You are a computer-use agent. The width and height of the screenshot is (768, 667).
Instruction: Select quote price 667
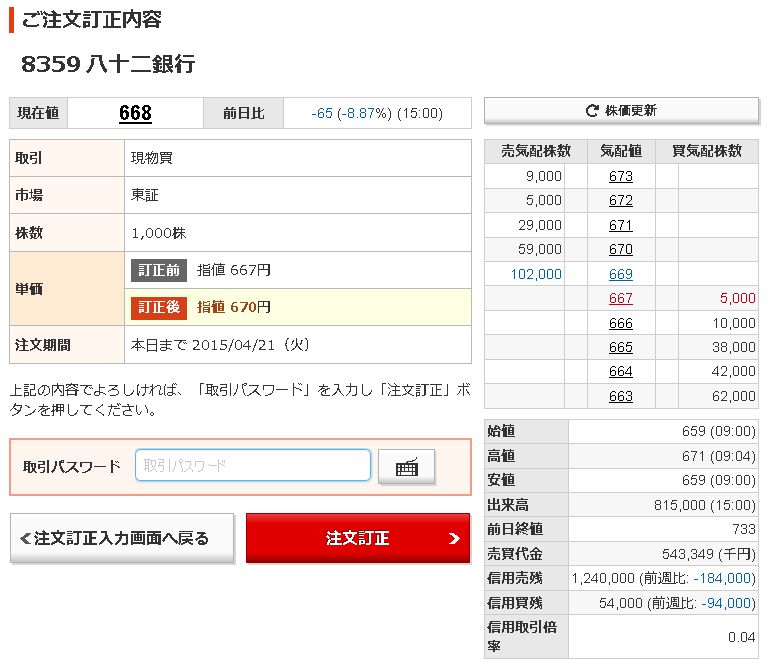(621, 298)
